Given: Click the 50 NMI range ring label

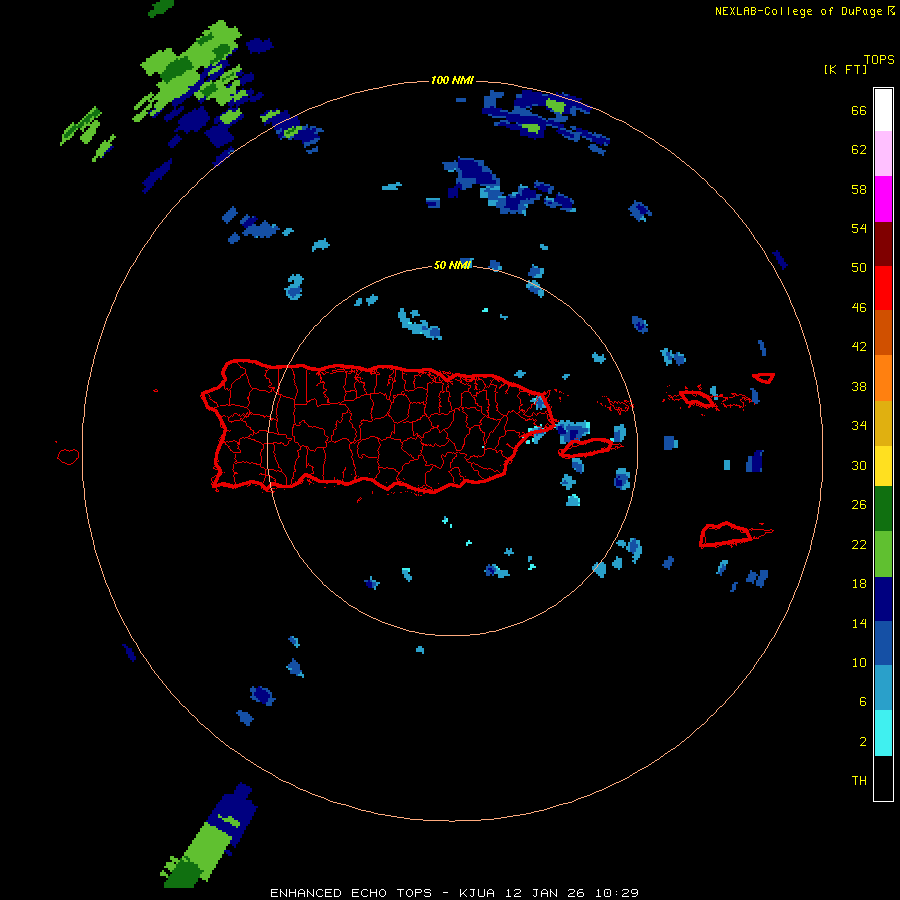Looking at the screenshot, I should point(452,265).
